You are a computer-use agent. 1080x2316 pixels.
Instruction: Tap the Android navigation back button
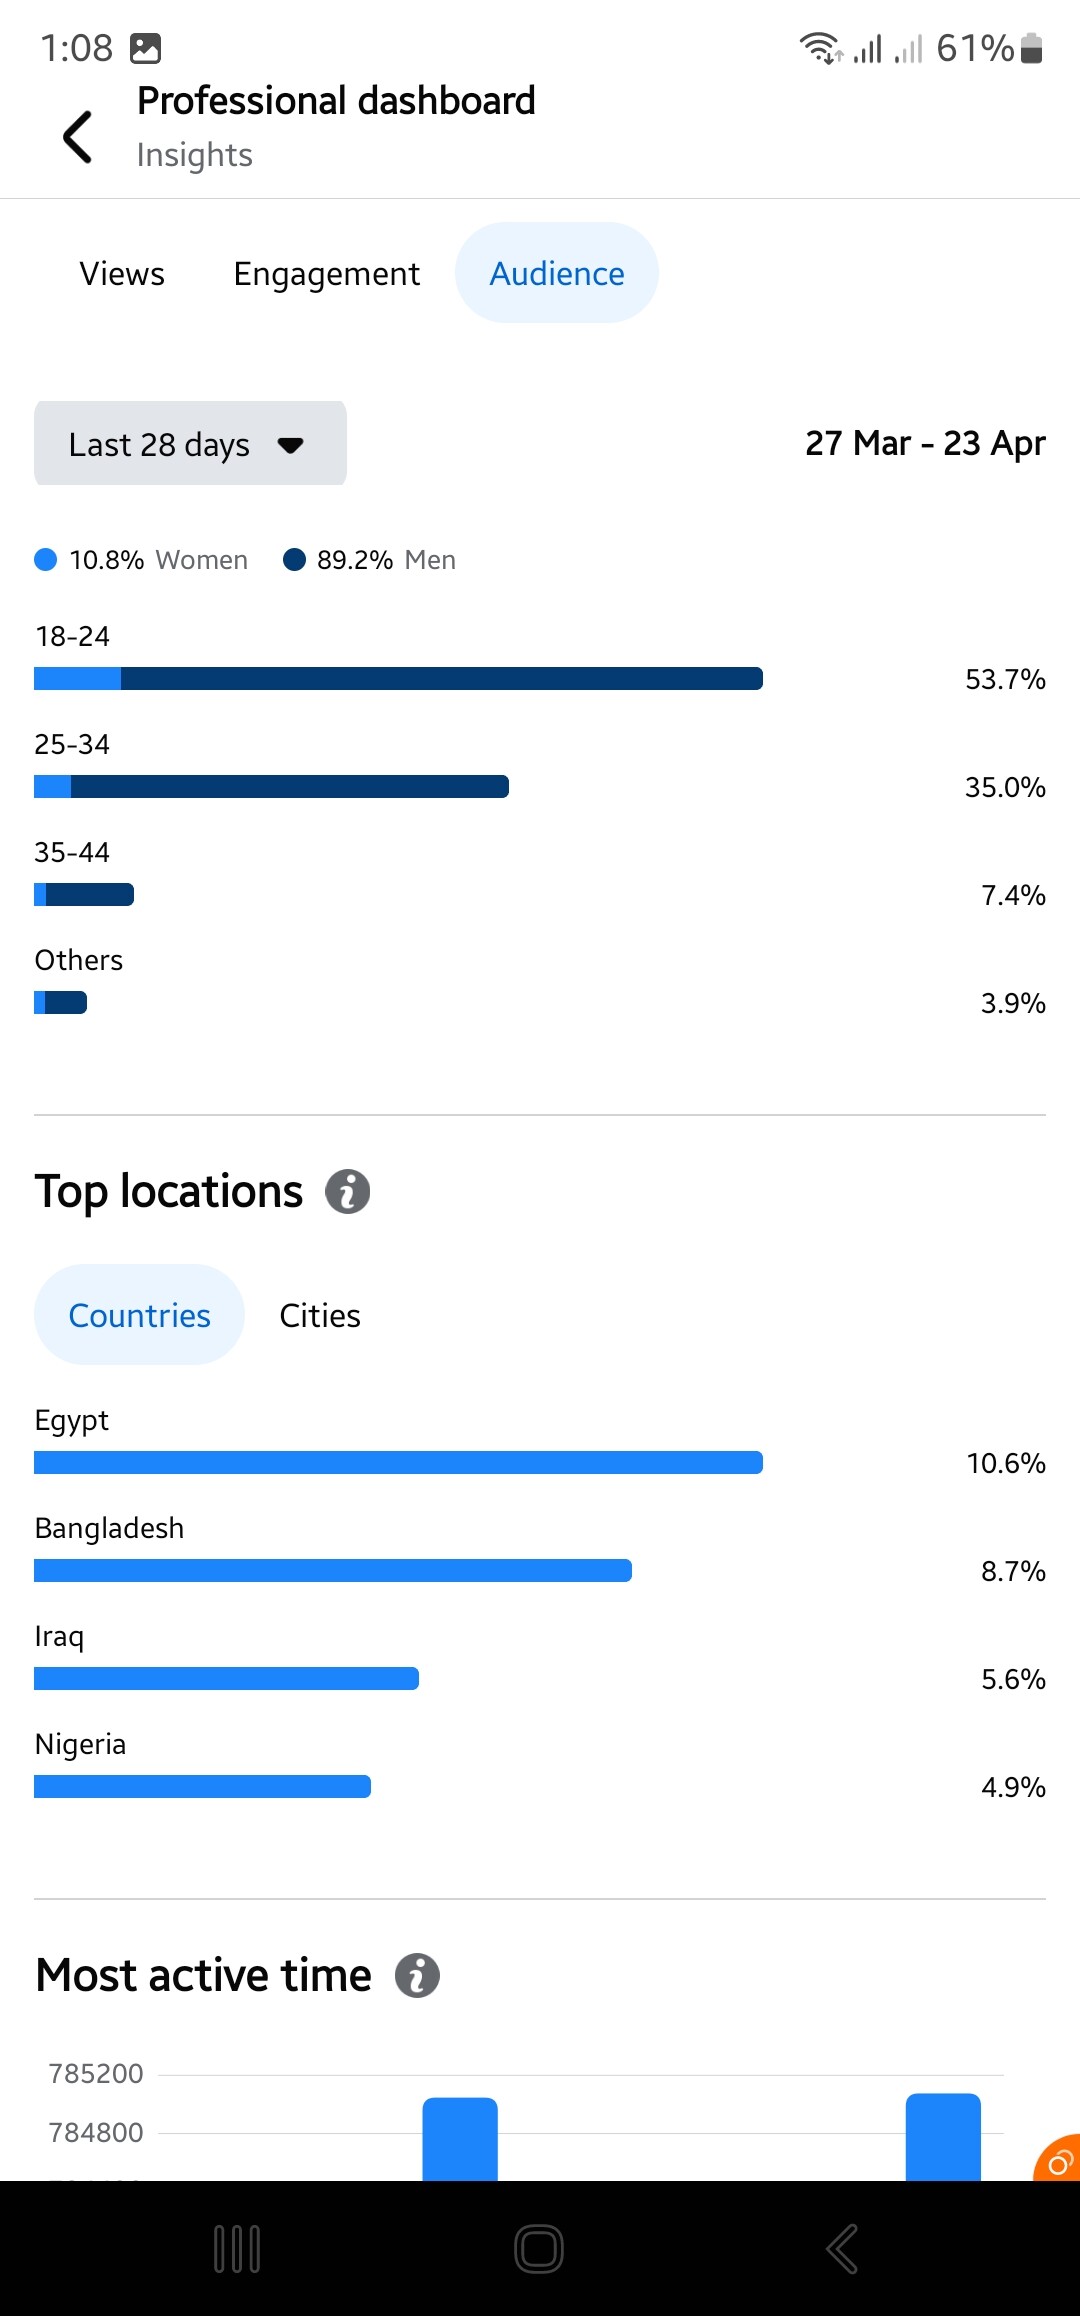tap(842, 2249)
